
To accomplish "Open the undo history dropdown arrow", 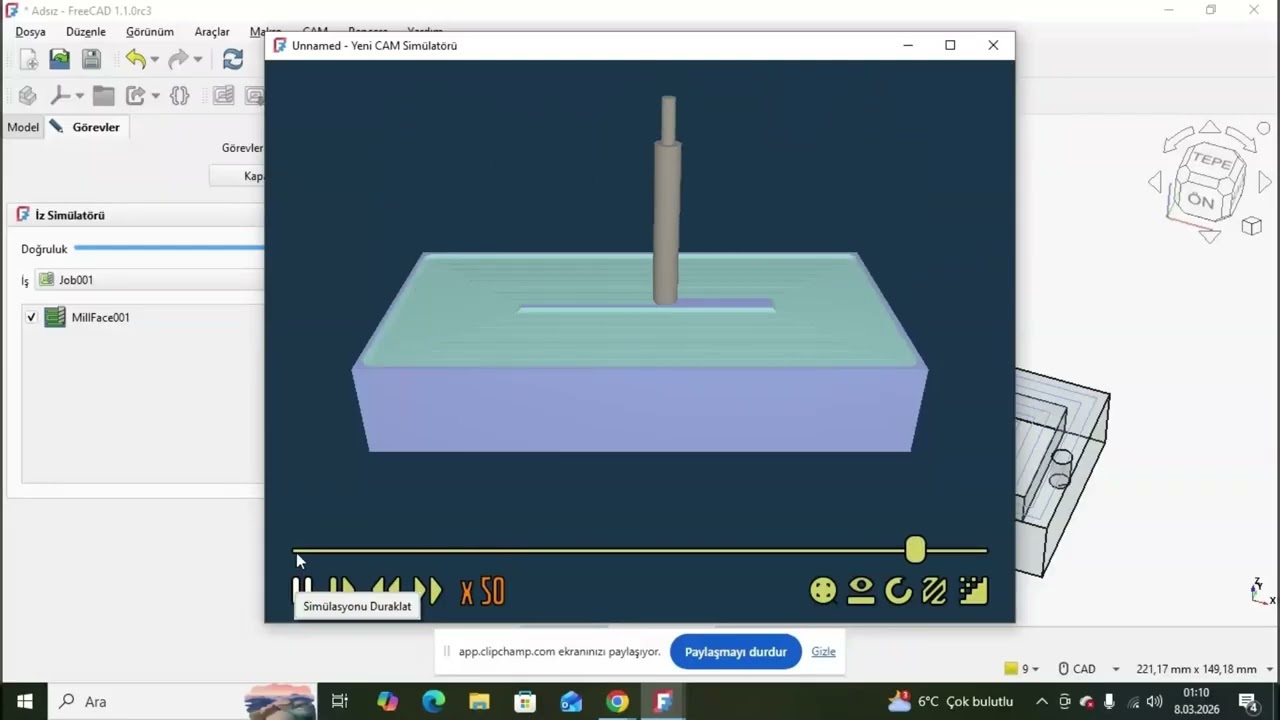I will point(154,60).
